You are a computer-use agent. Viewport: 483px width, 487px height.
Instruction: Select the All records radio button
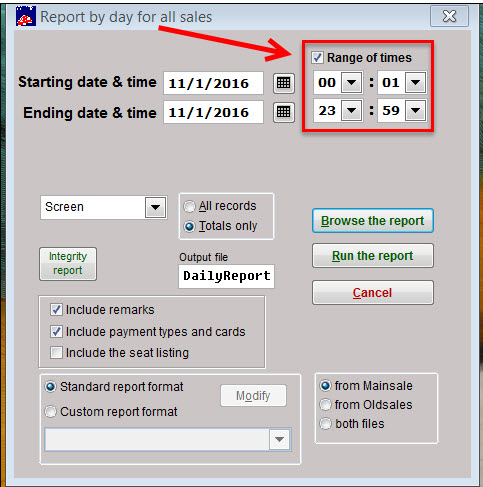[x=189, y=206]
